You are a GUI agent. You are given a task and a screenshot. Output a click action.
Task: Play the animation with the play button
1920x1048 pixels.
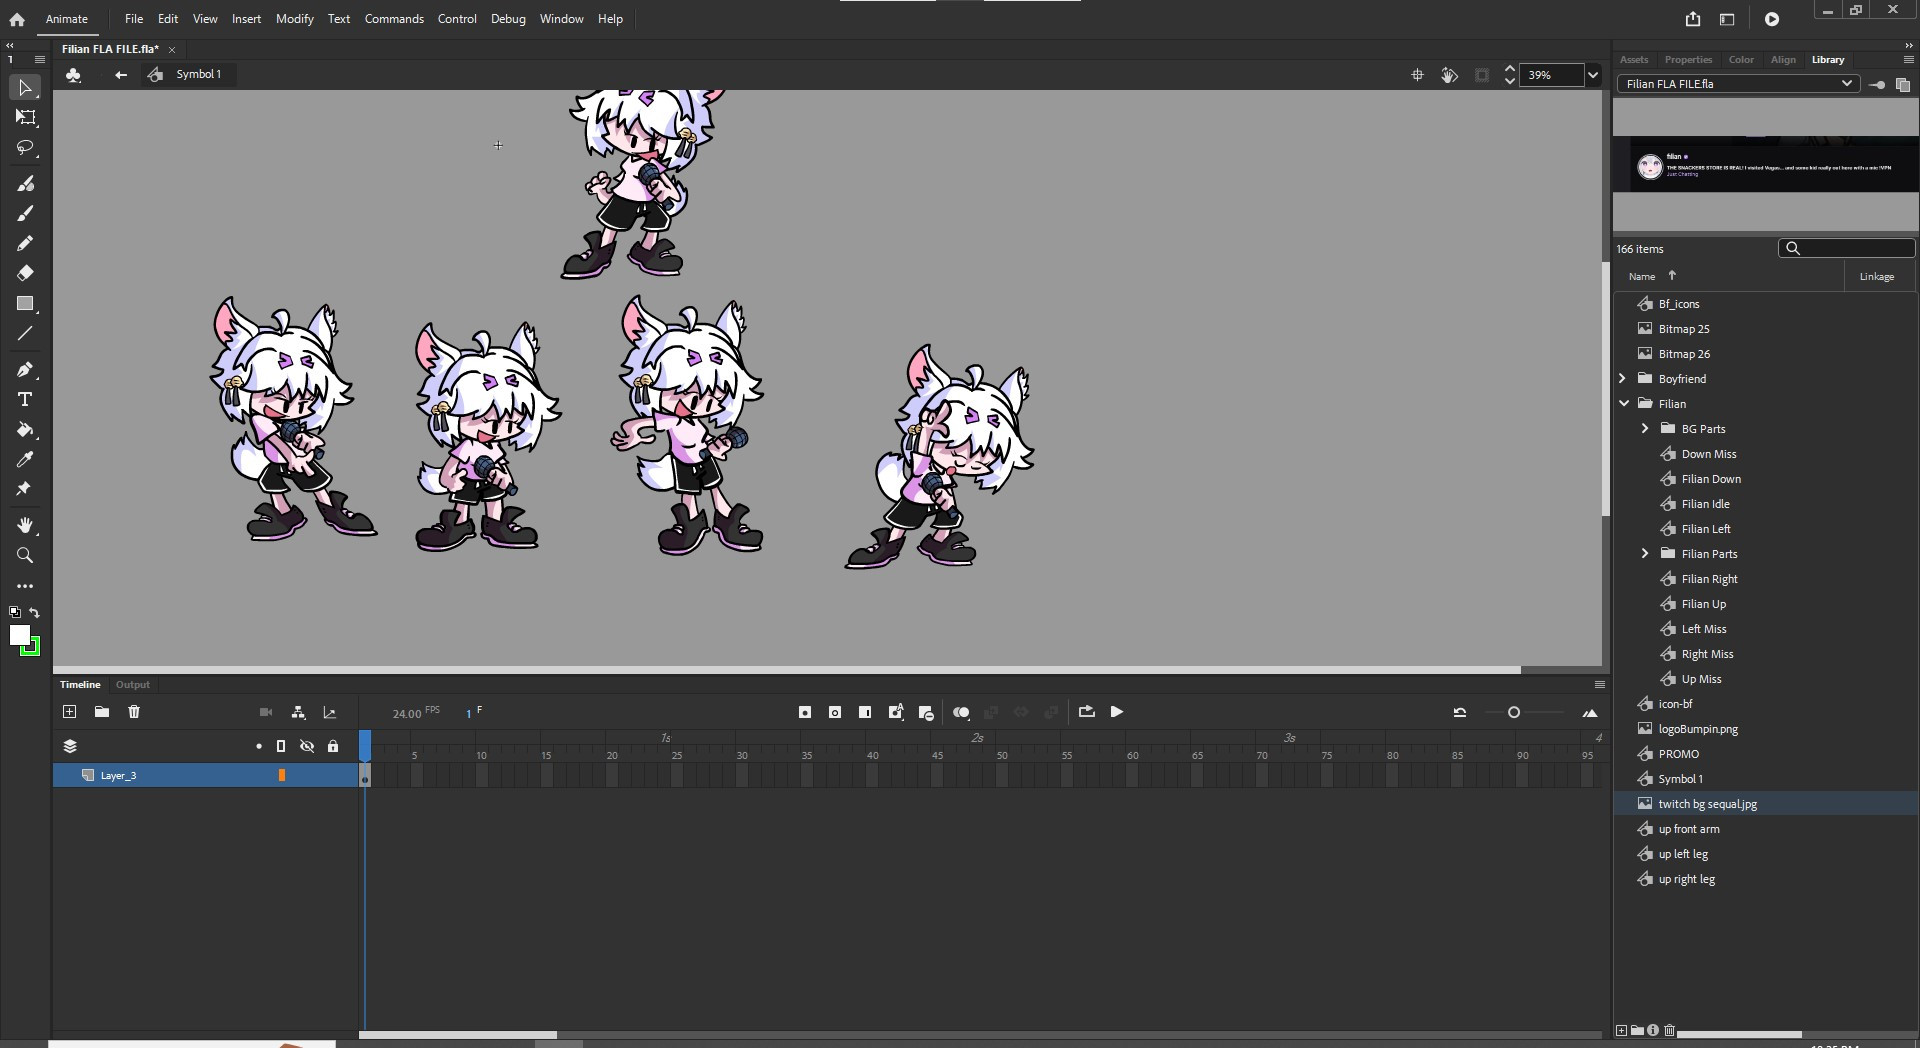(x=1117, y=712)
